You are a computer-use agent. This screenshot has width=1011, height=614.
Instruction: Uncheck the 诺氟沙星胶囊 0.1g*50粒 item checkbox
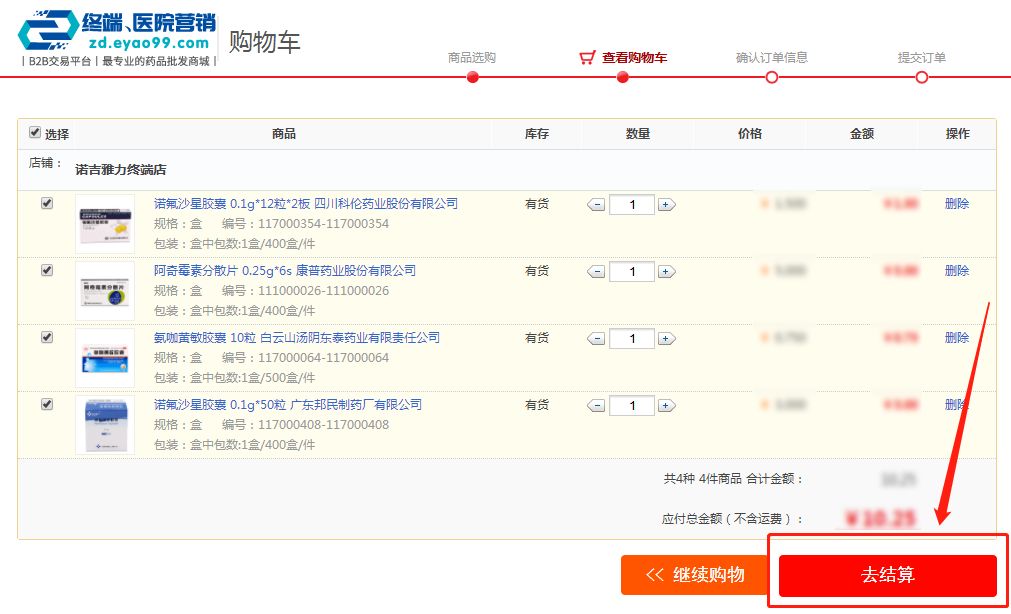click(46, 404)
